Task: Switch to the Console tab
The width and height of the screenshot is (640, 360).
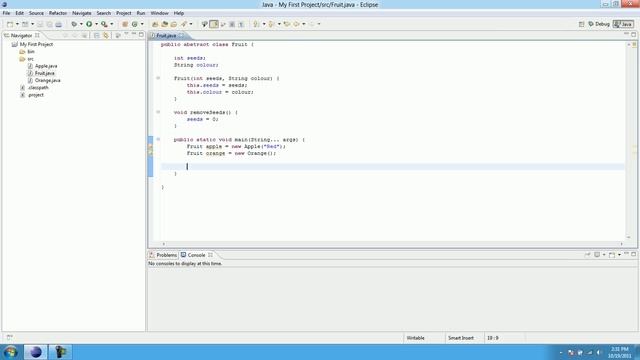Action: 196,255
